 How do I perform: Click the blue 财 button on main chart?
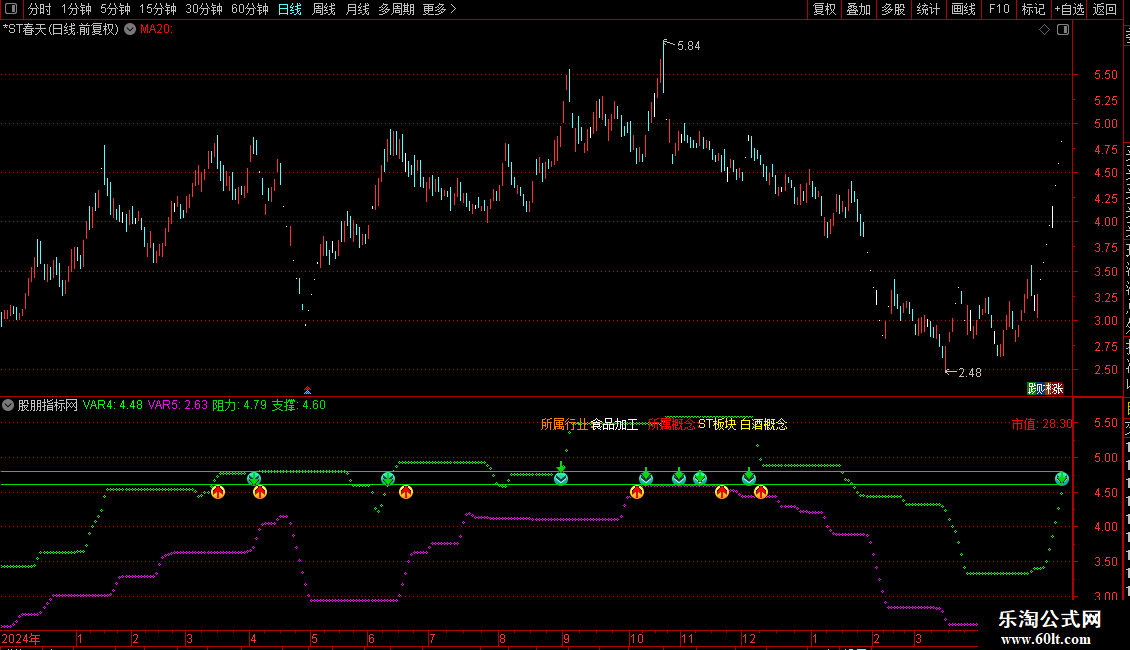tap(1041, 388)
